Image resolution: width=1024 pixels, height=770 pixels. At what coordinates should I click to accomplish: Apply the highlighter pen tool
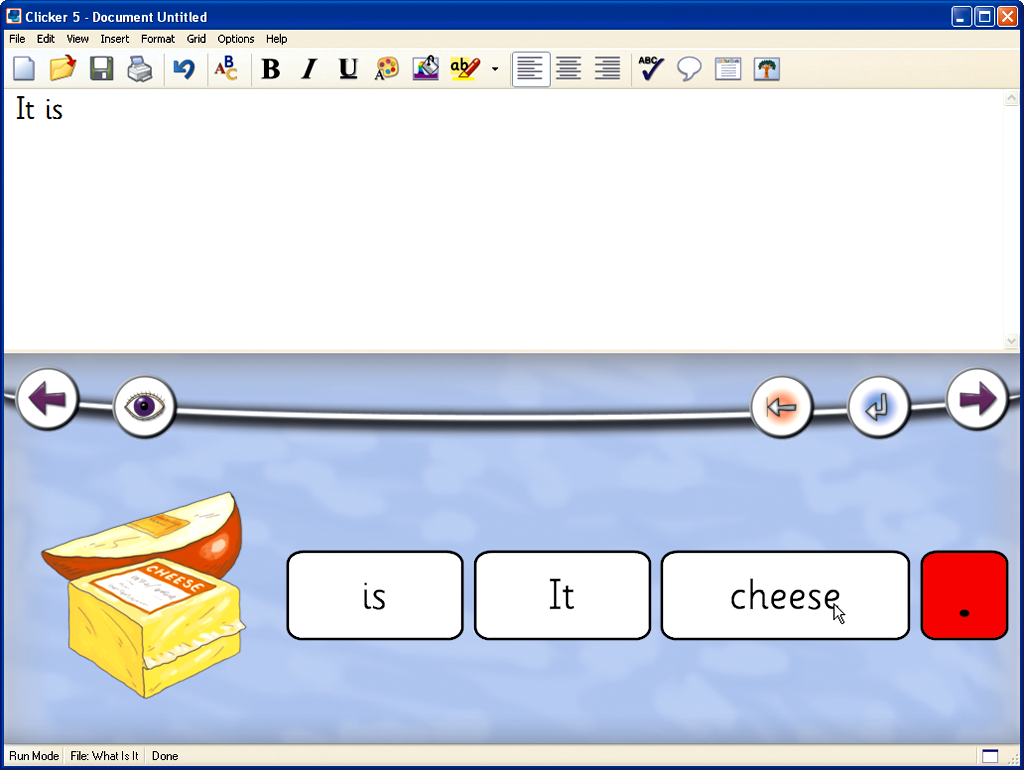[465, 69]
